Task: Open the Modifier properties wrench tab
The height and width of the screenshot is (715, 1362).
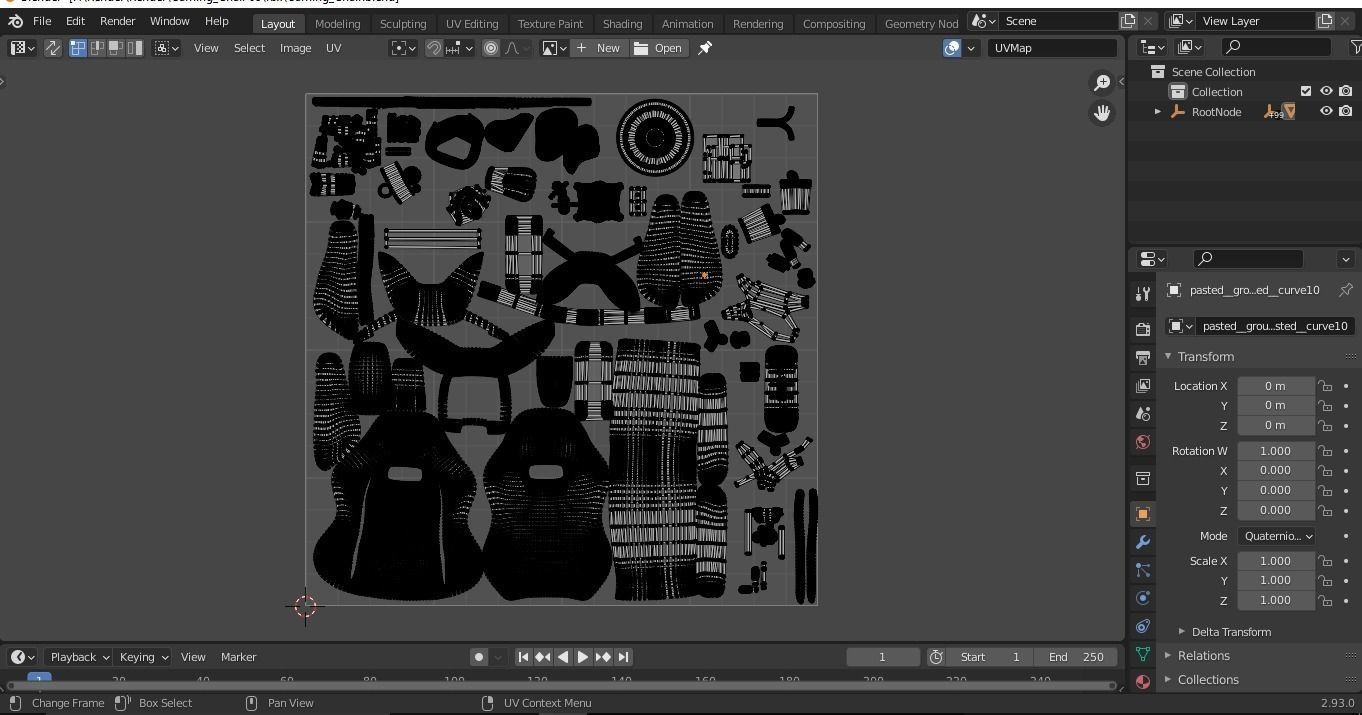Action: click(1142, 542)
